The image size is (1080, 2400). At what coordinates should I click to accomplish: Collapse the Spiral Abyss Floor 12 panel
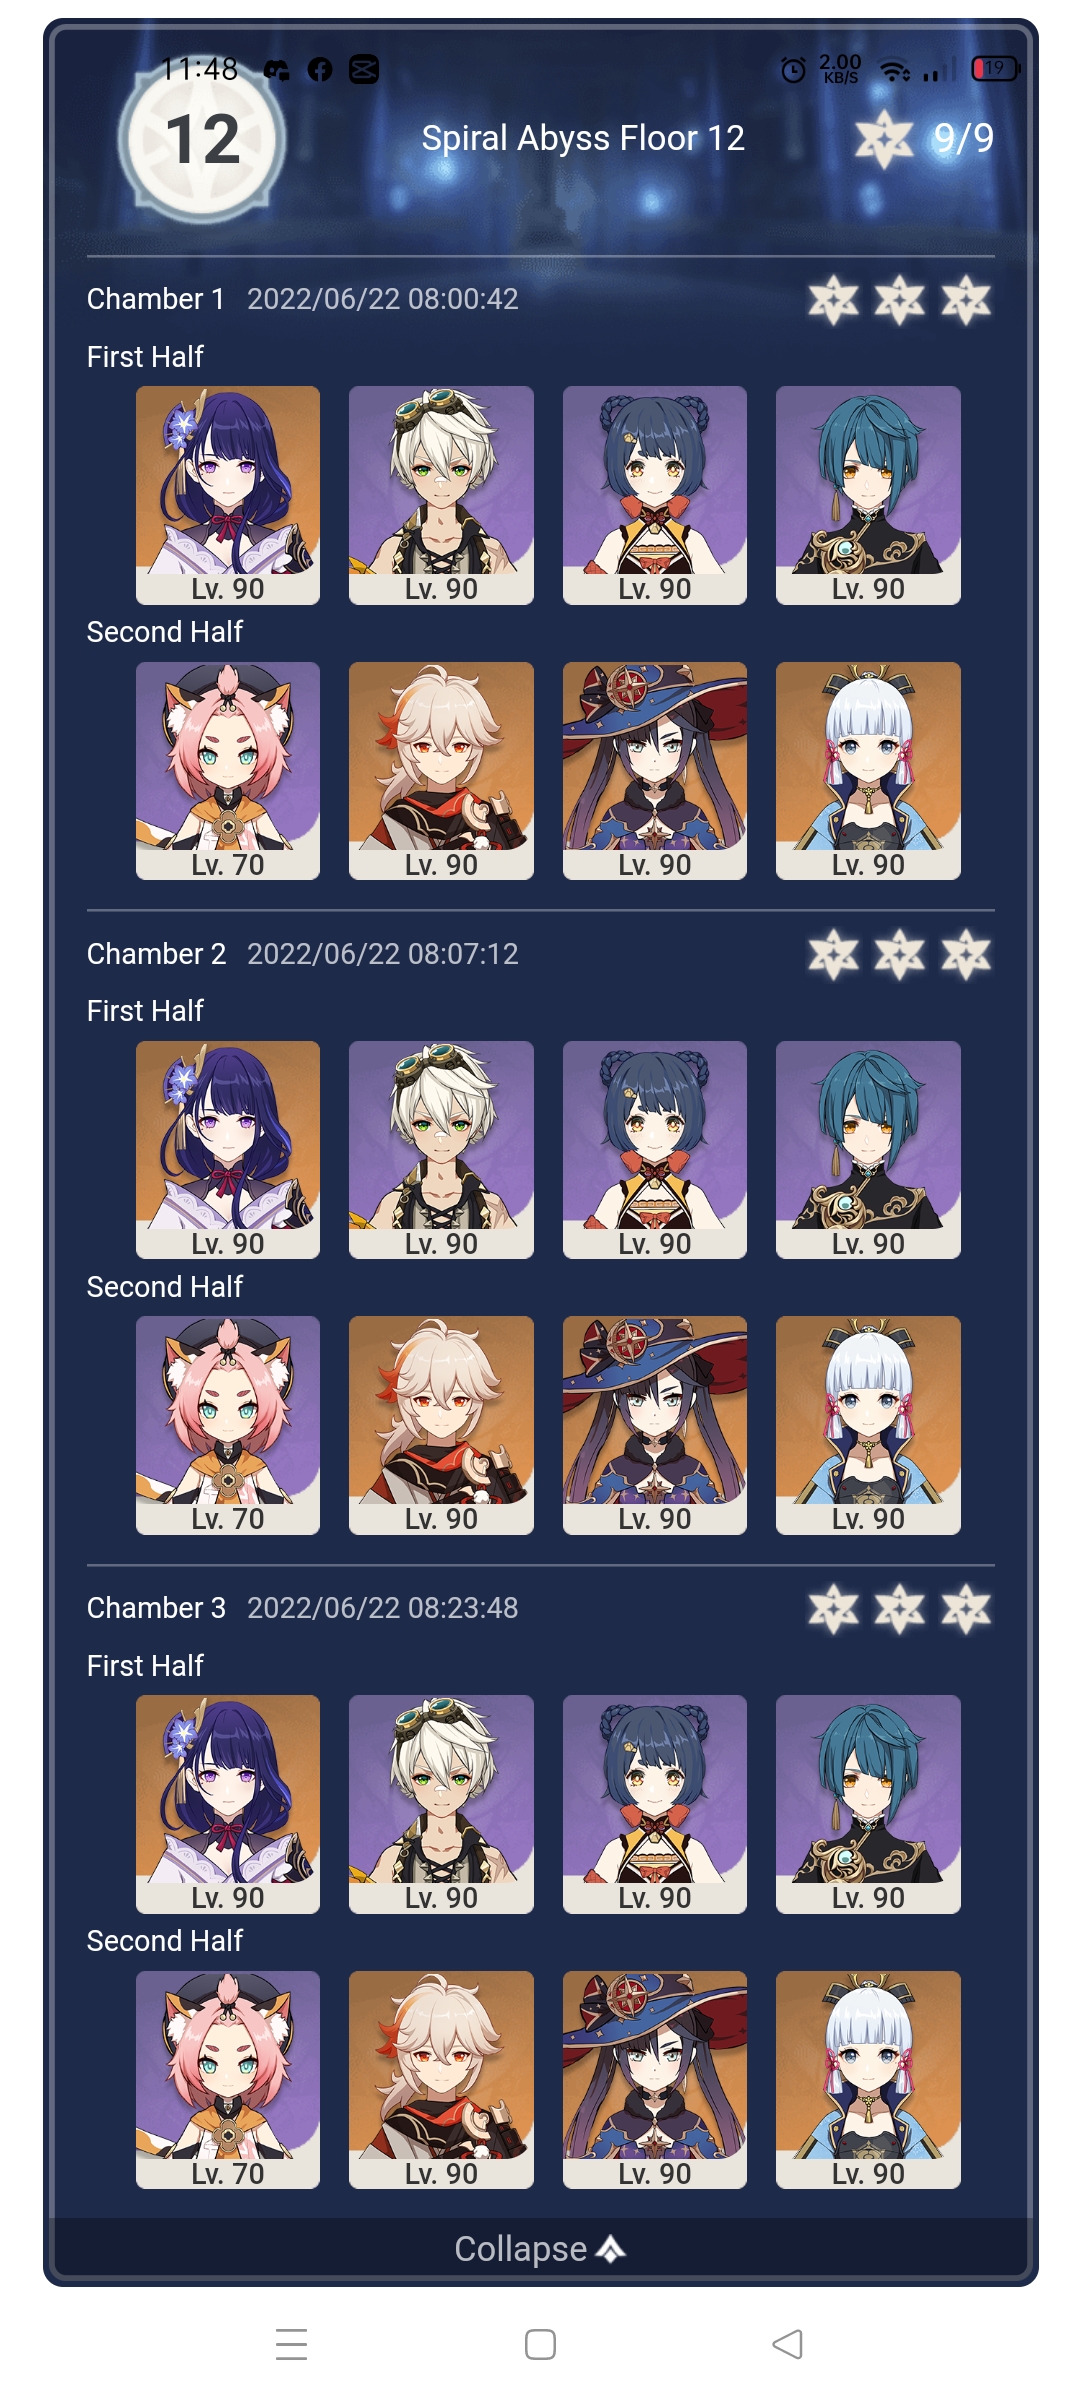pos(540,2248)
